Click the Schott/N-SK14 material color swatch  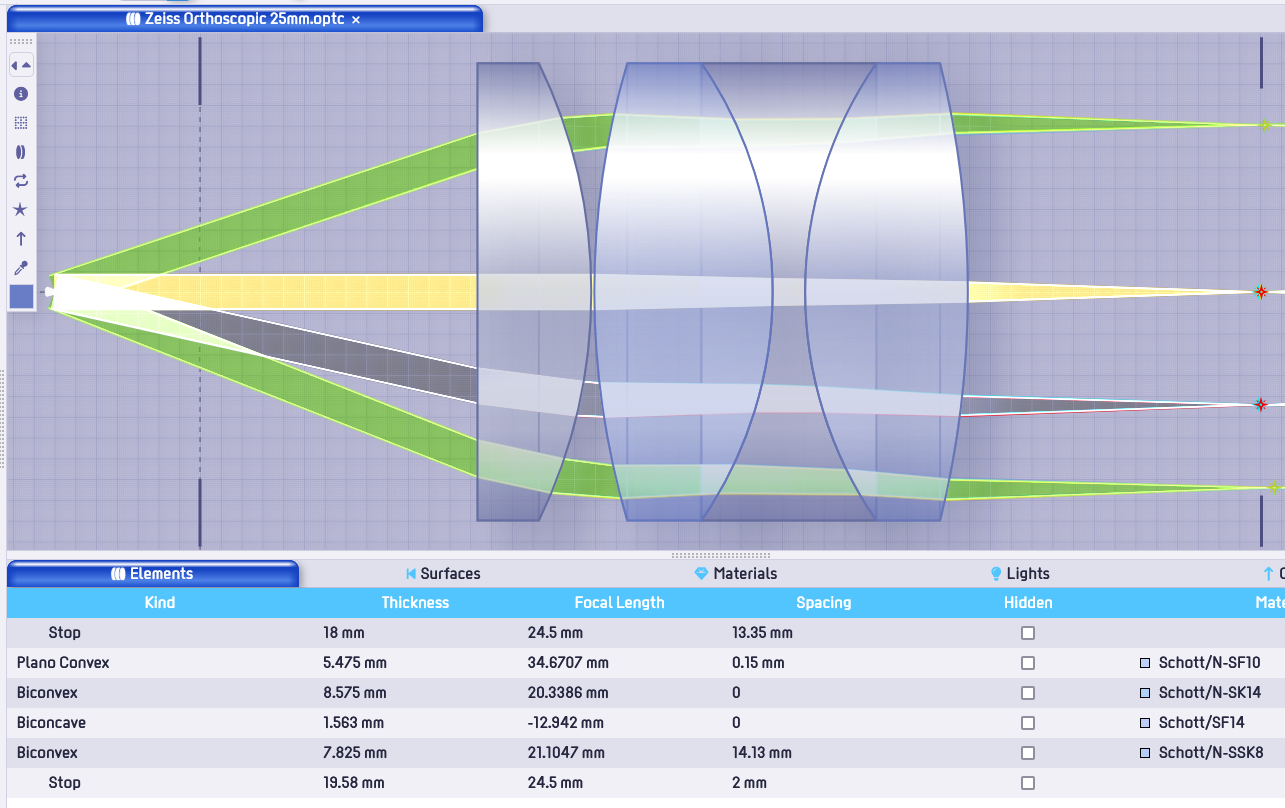coord(1145,693)
